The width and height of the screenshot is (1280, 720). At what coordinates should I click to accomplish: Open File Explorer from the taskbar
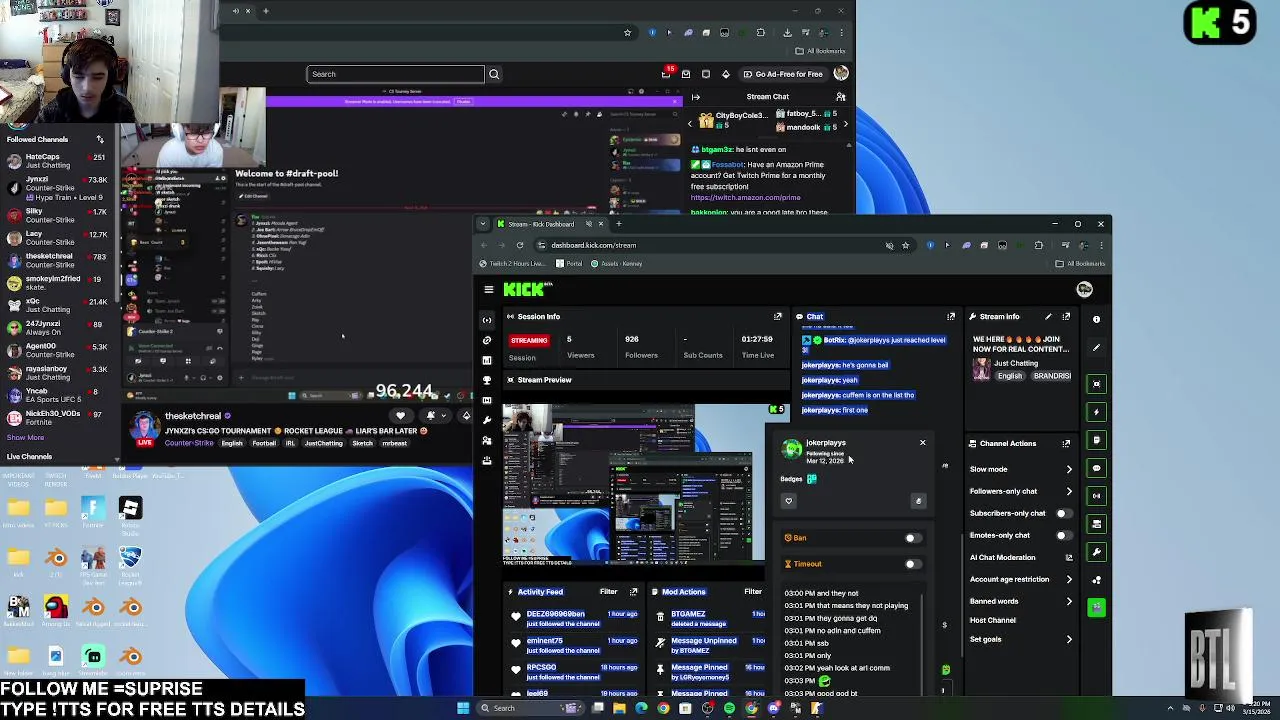coord(619,708)
